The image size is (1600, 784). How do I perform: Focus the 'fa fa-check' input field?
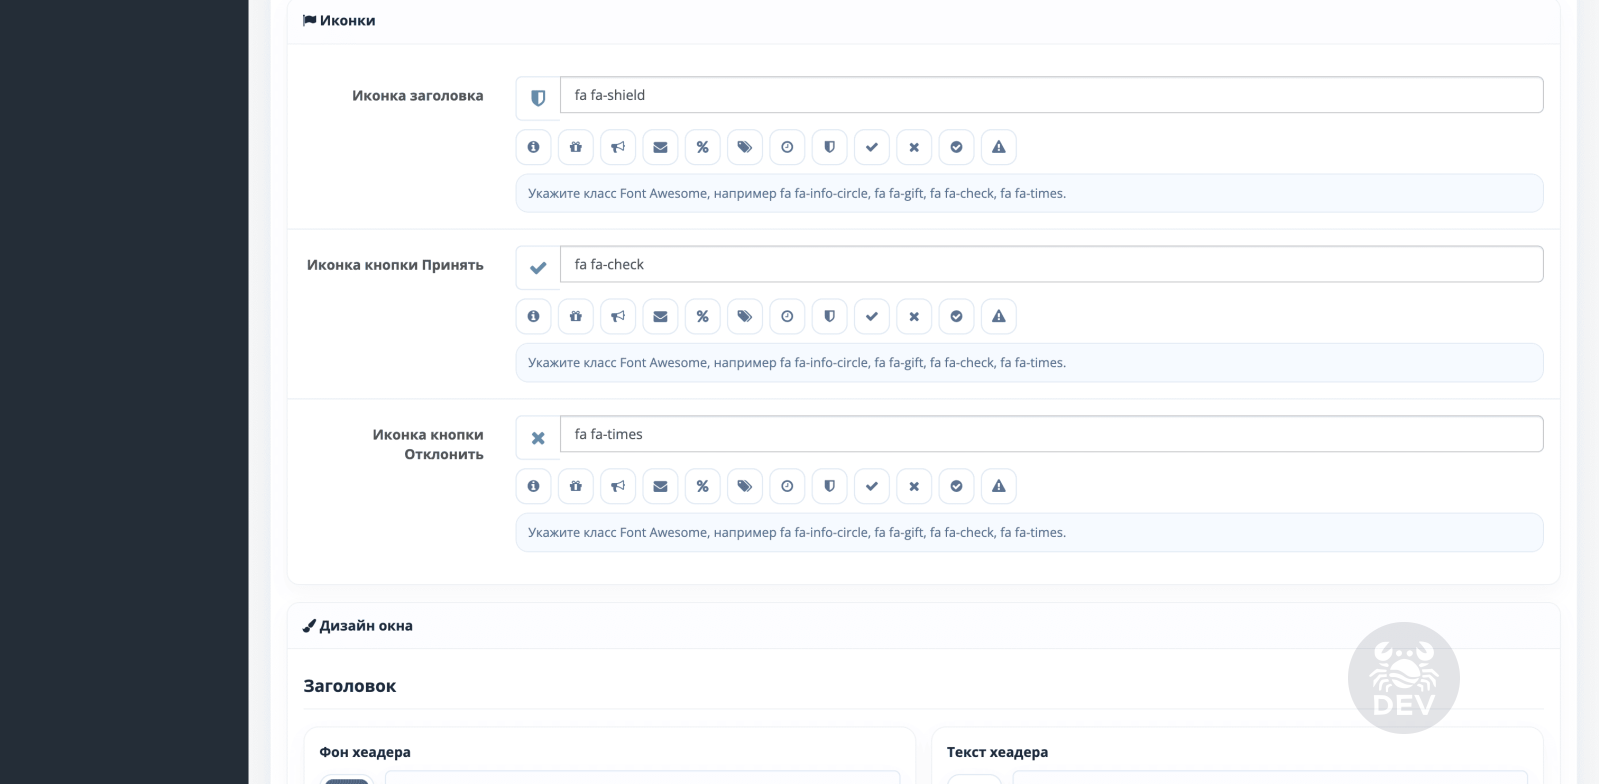pos(1052,264)
